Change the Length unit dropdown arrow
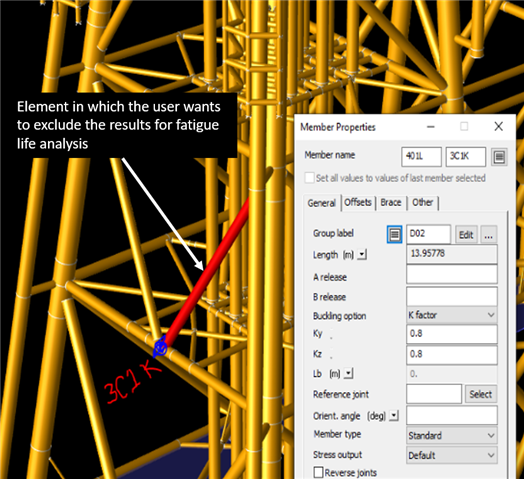The width and height of the screenshot is (524, 479). tap(362, 255)
